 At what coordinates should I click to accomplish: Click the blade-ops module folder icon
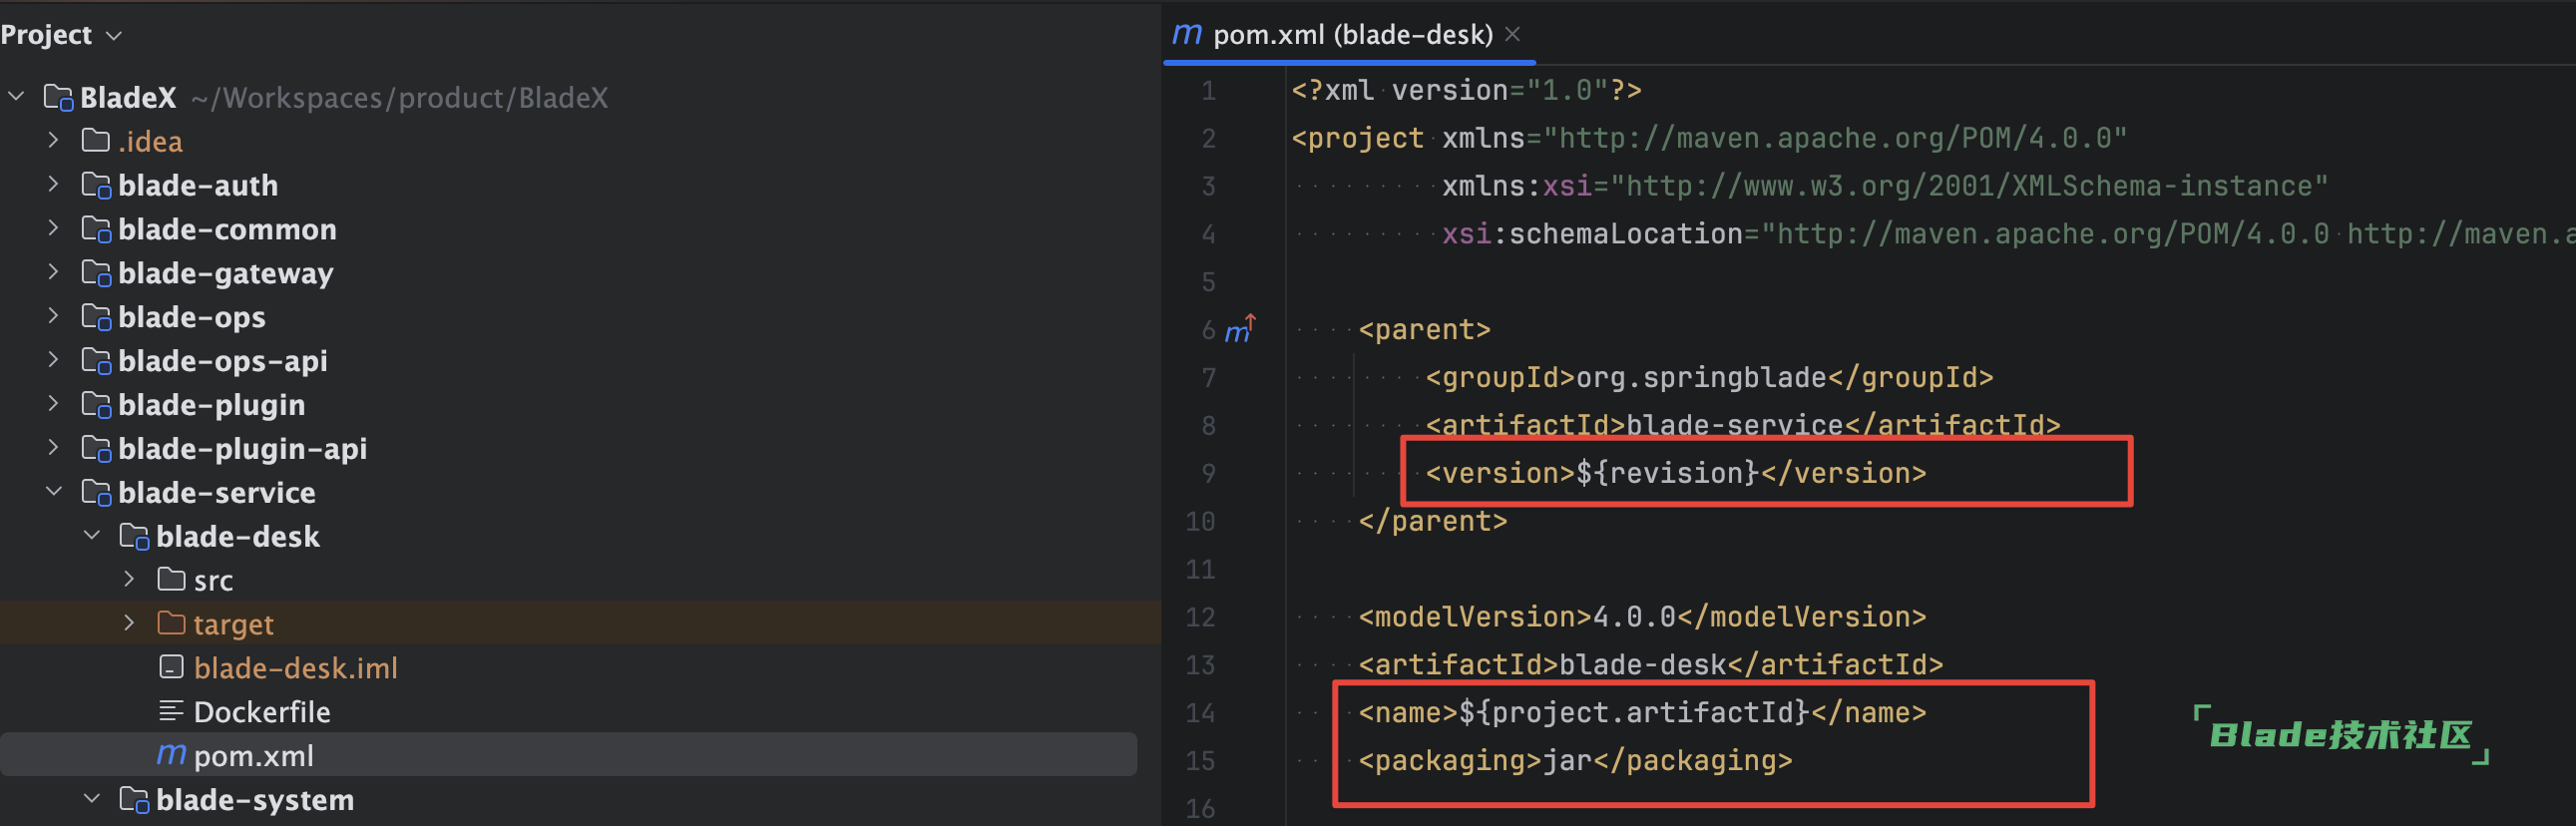(96, 317)
